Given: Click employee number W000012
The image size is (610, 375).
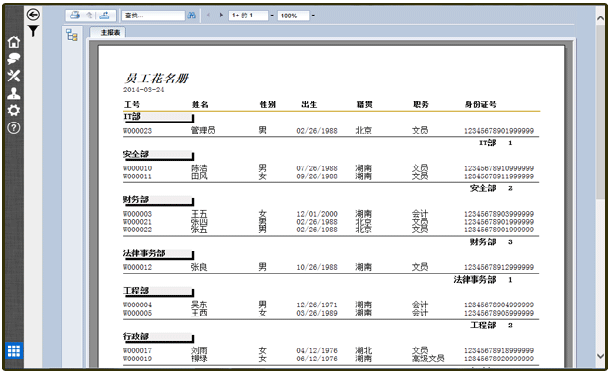Looking at the screenshot, I should (137, 267).
